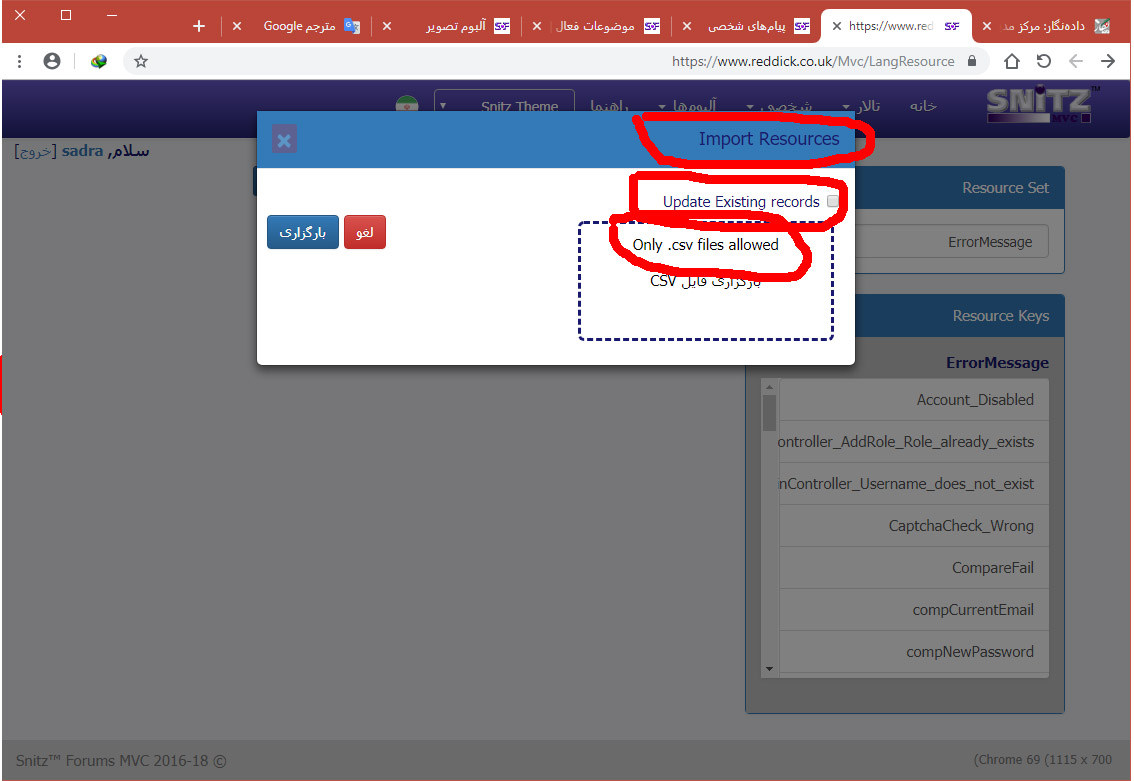Viewport: 1134px width, 781px height.
Task: Enable the Update Existing records checkbox
Action: pos(833,201)
